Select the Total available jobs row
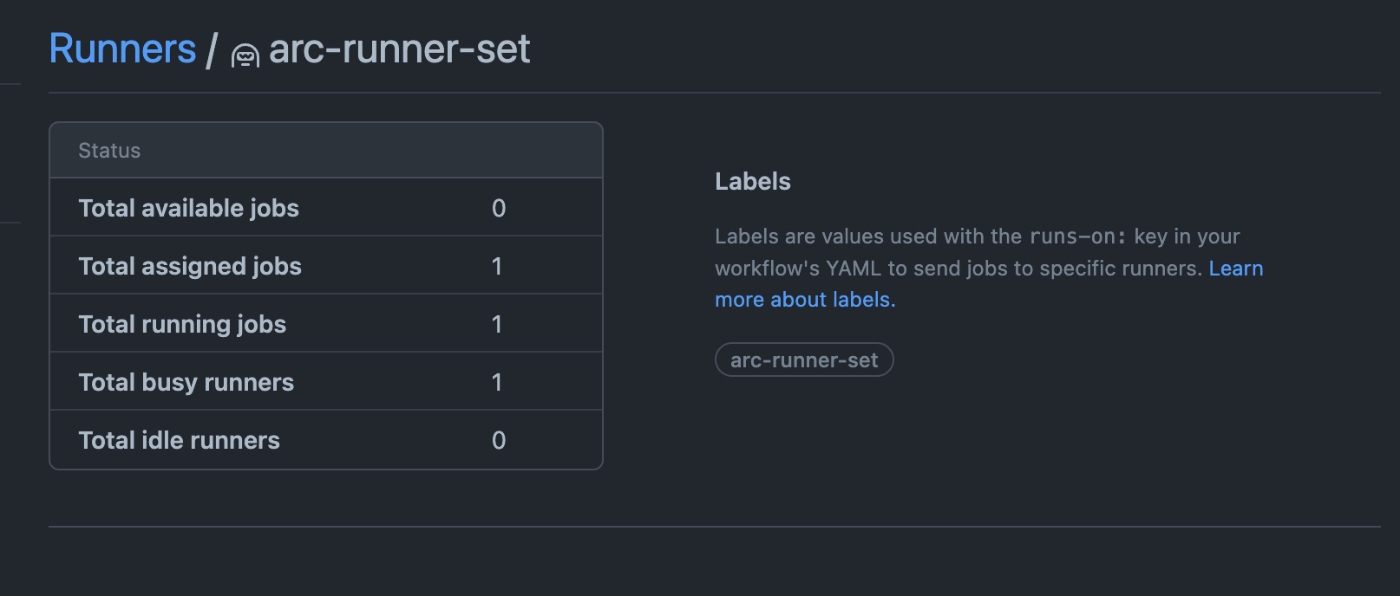This screenshot has width=1400, height=596. [326, 208]
